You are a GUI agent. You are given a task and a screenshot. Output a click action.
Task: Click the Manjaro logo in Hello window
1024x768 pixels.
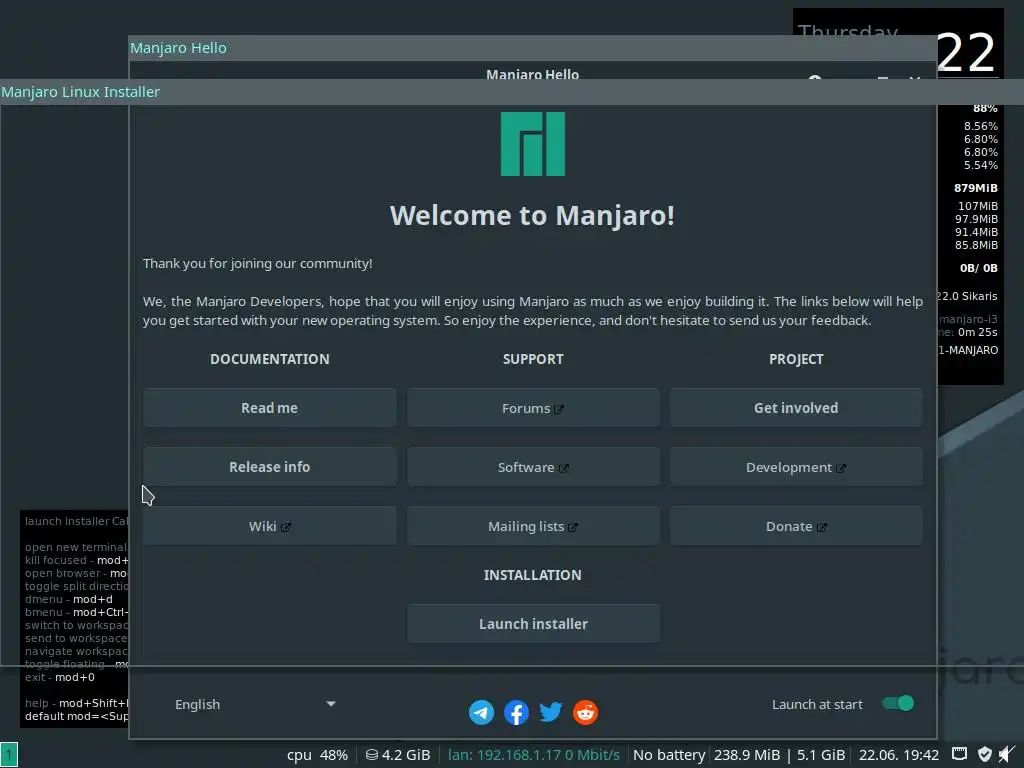pyautogui.click(x=533, y=144)
